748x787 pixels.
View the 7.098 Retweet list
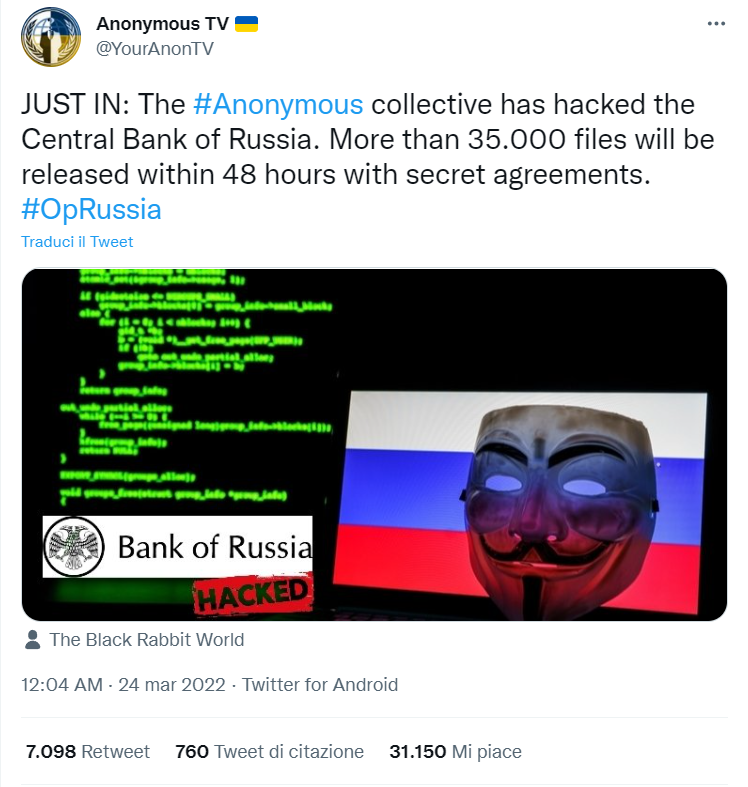[88, 752]
